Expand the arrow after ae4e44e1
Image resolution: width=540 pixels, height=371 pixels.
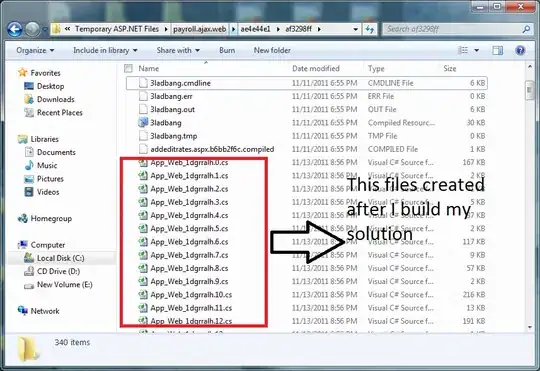(x=278, y=29)
